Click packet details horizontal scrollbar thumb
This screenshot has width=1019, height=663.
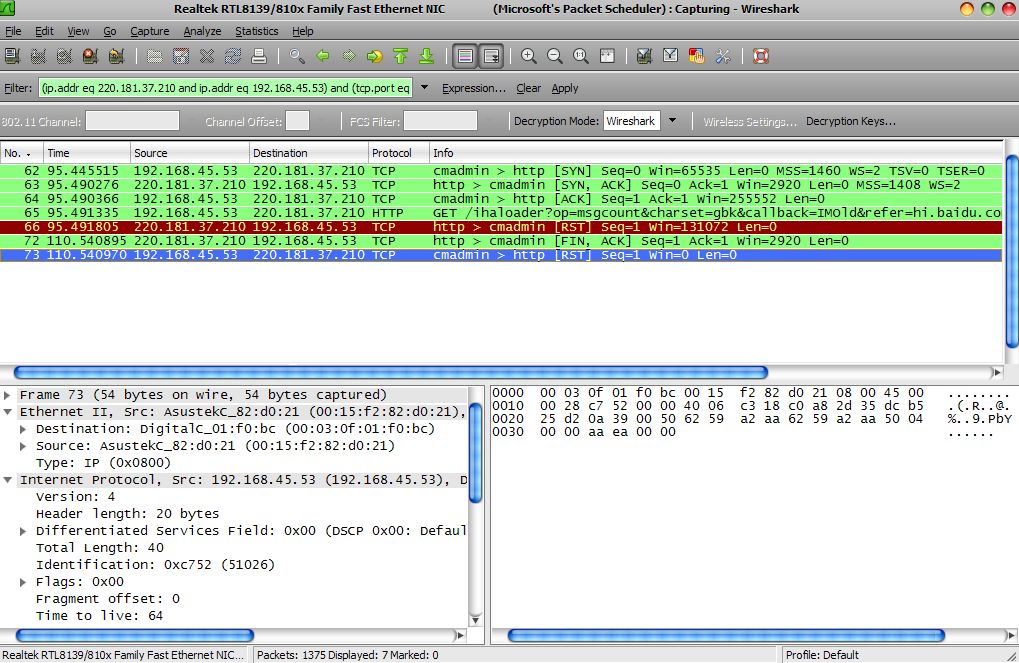(x=135, y=635)
